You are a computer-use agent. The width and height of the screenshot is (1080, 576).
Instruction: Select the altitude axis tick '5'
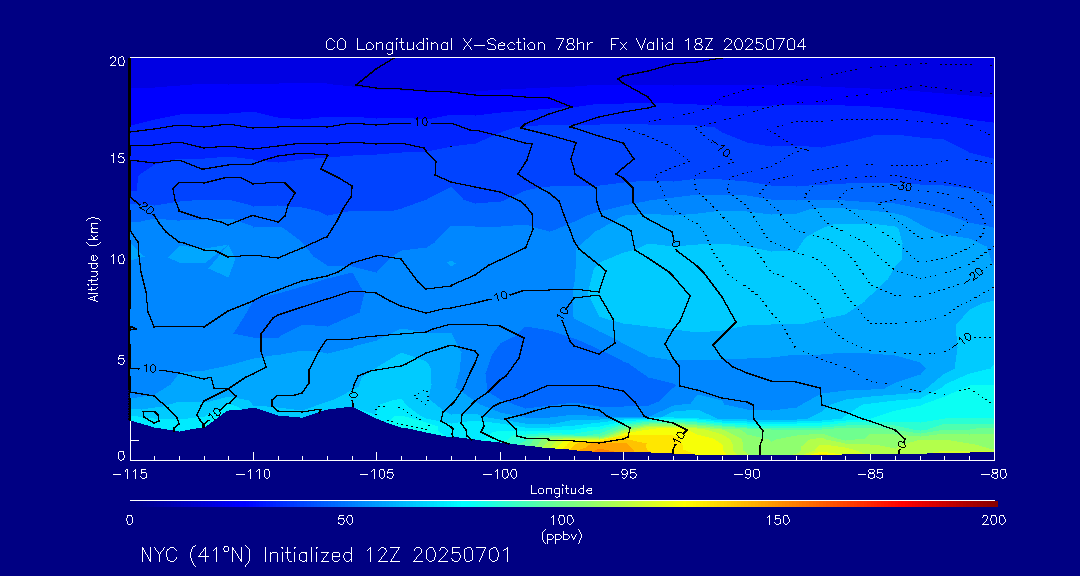[121, 360]
